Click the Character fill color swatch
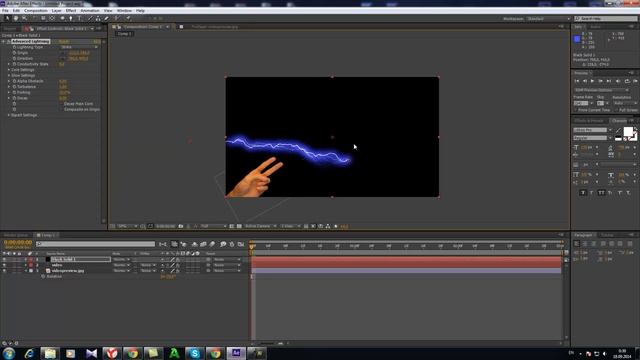 [628, 131]
